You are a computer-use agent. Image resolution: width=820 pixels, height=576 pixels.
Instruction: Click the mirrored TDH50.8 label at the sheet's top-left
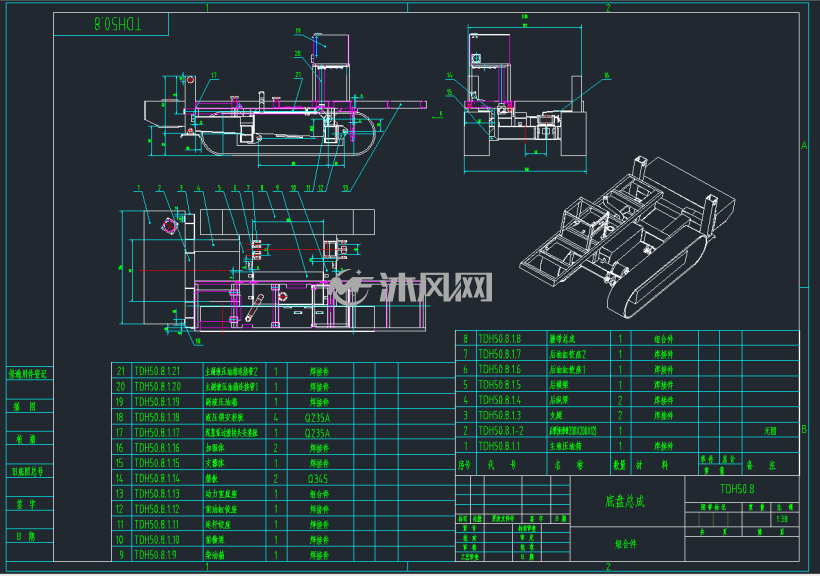tap(118, 24)
